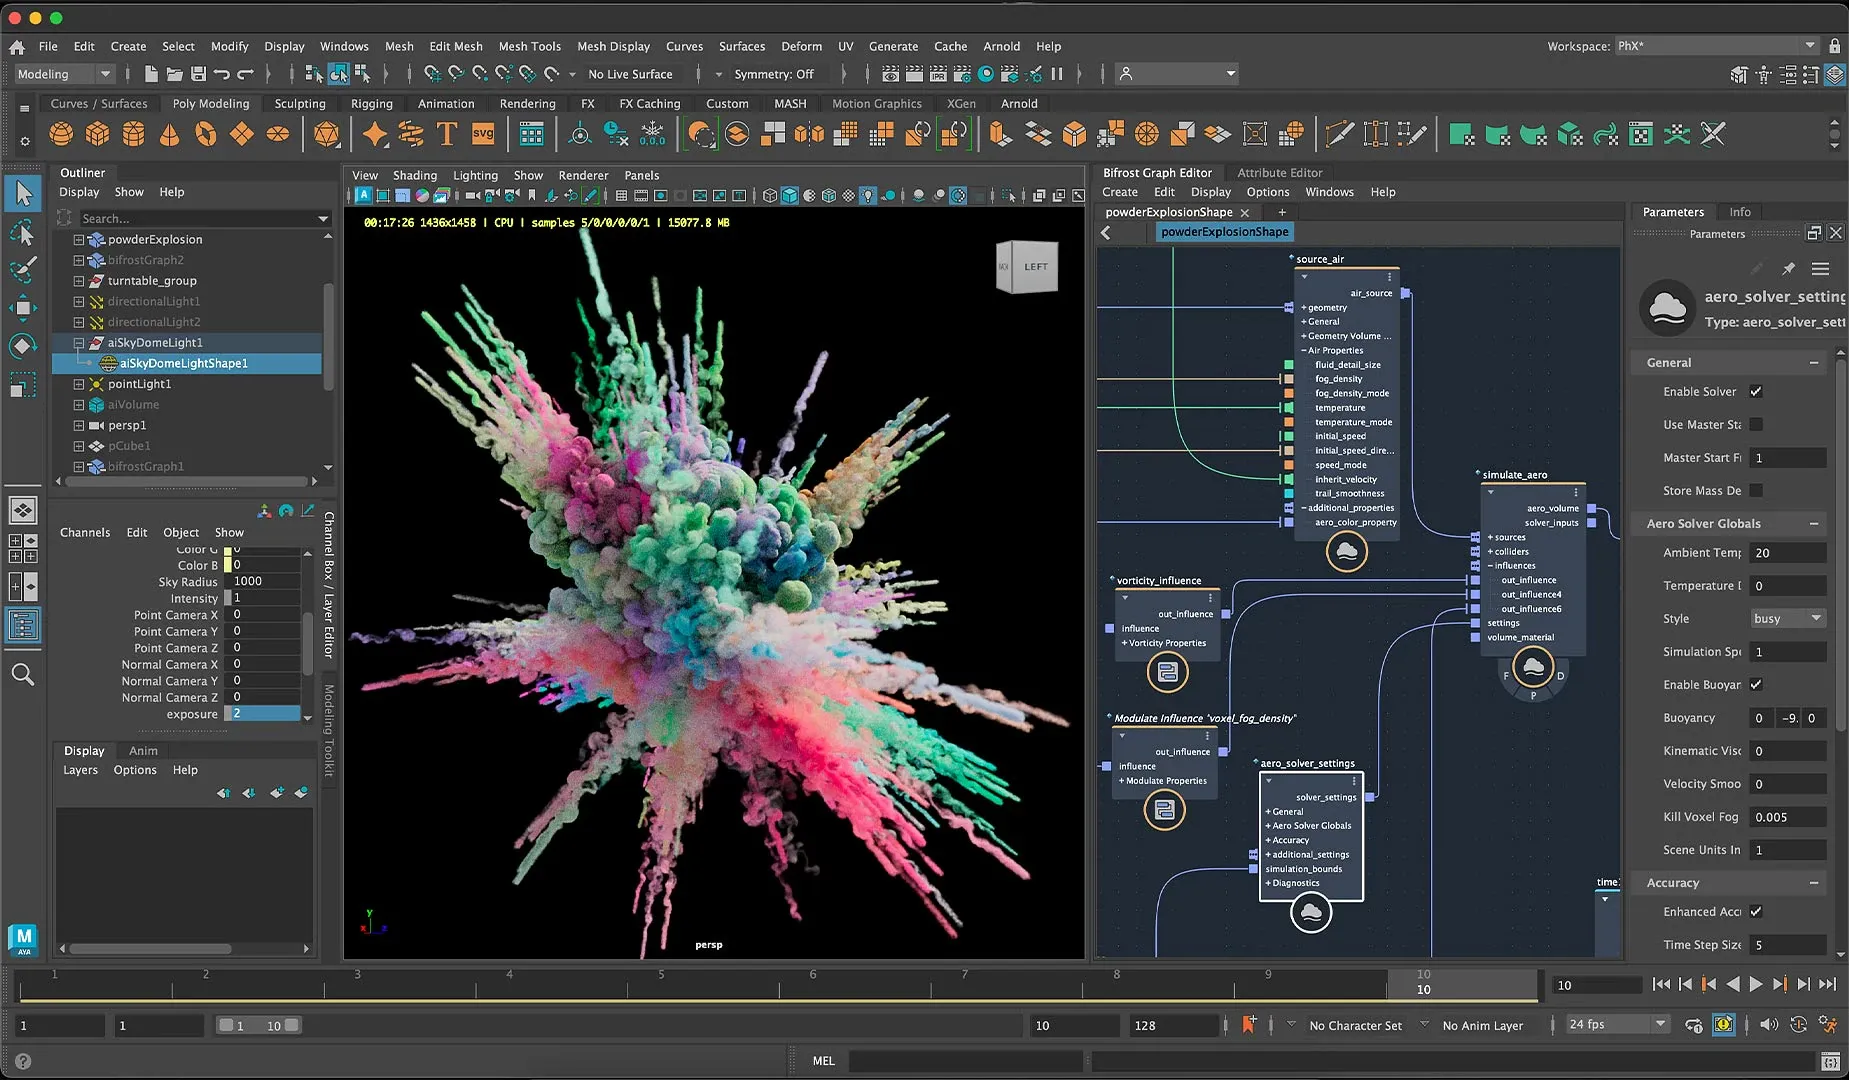Switch to the Info tab in the Parameters panel

pyautogui.click(x=1738, y=211)
